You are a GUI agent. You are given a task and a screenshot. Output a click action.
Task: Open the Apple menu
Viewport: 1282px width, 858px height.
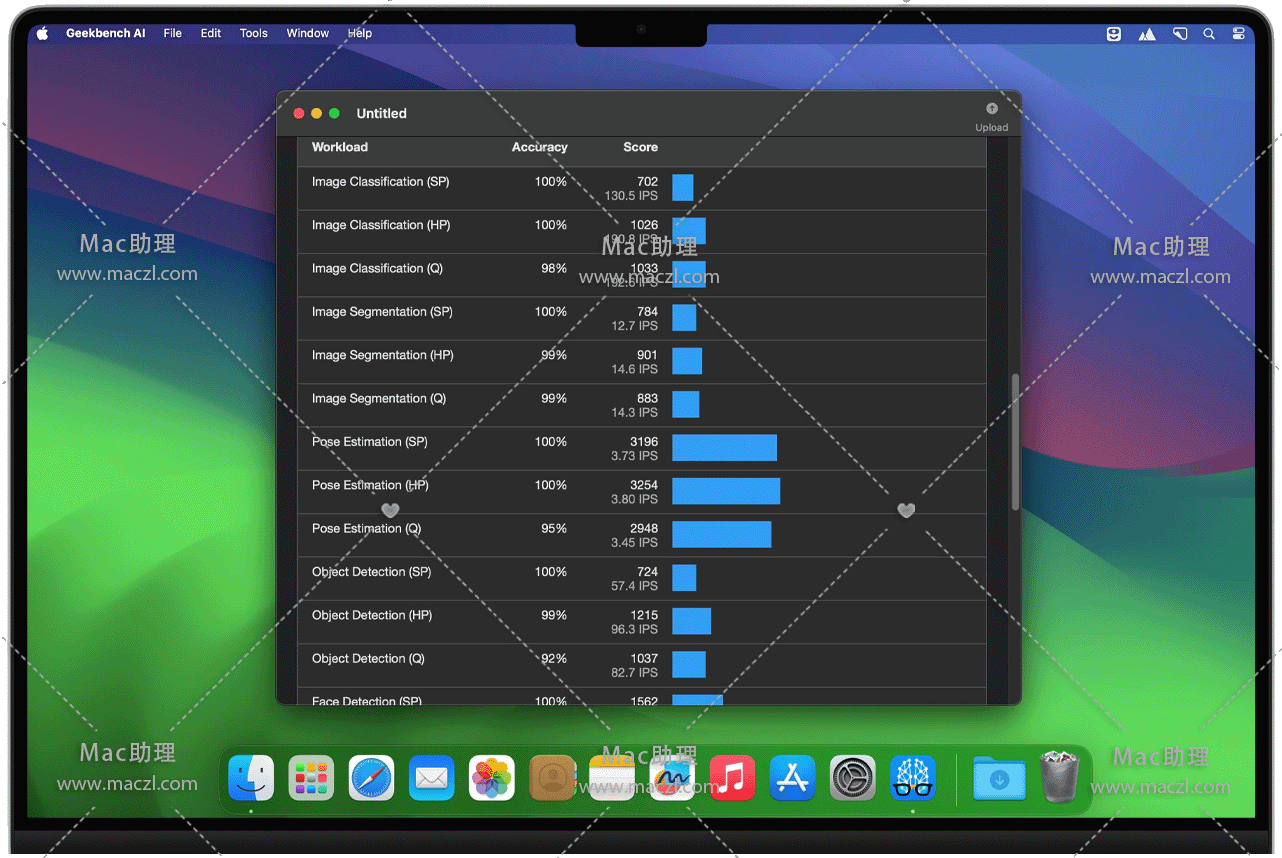(x=42, y=33)
